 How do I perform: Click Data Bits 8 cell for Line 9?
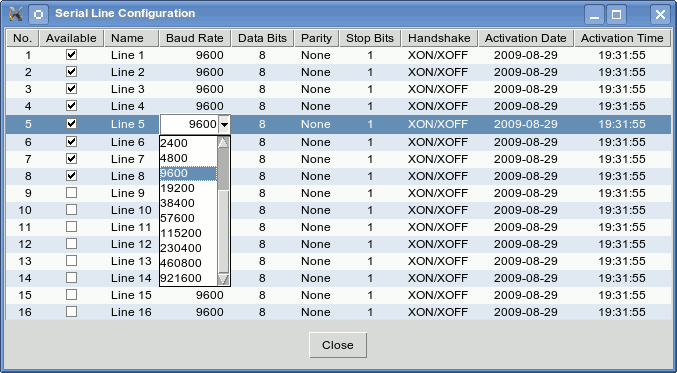263,193
